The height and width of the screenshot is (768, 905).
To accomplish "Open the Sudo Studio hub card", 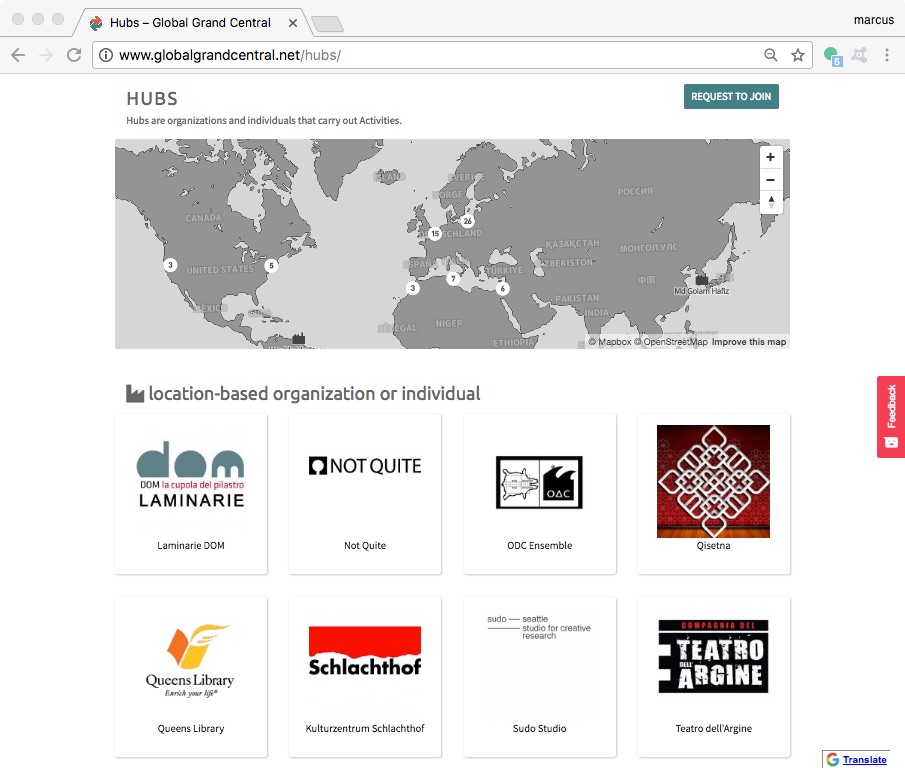I will (540, 677).
